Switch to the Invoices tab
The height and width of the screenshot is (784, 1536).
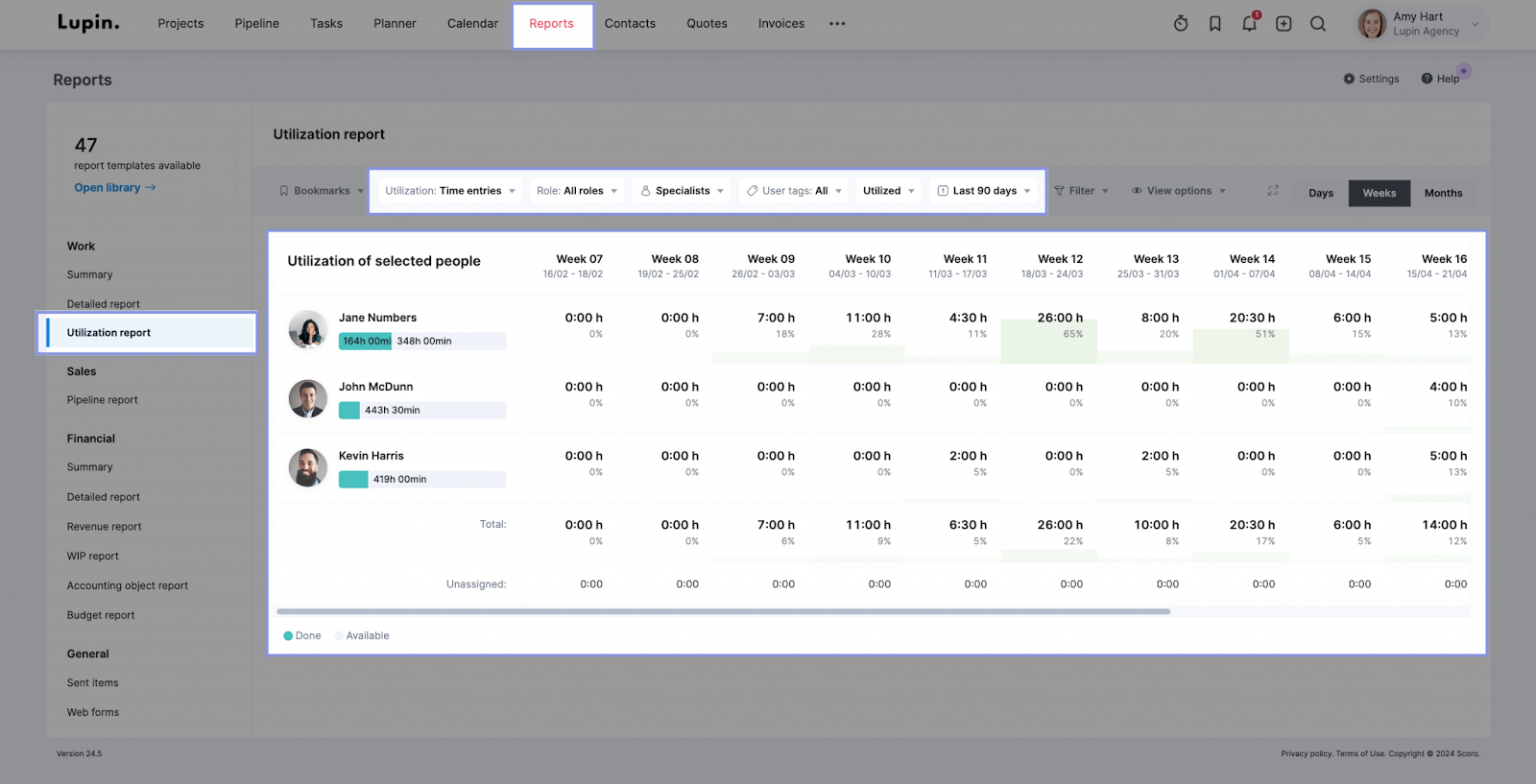781,23
